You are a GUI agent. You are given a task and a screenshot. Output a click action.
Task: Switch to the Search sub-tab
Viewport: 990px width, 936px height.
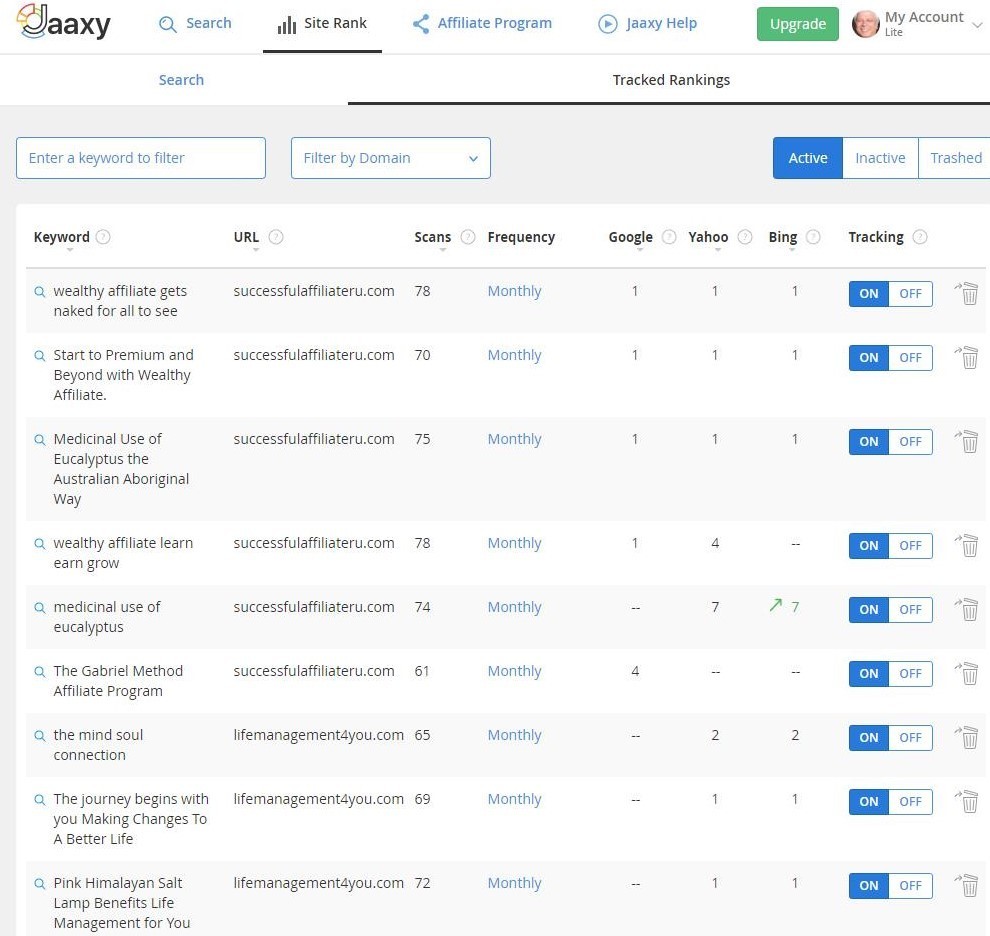181,80
